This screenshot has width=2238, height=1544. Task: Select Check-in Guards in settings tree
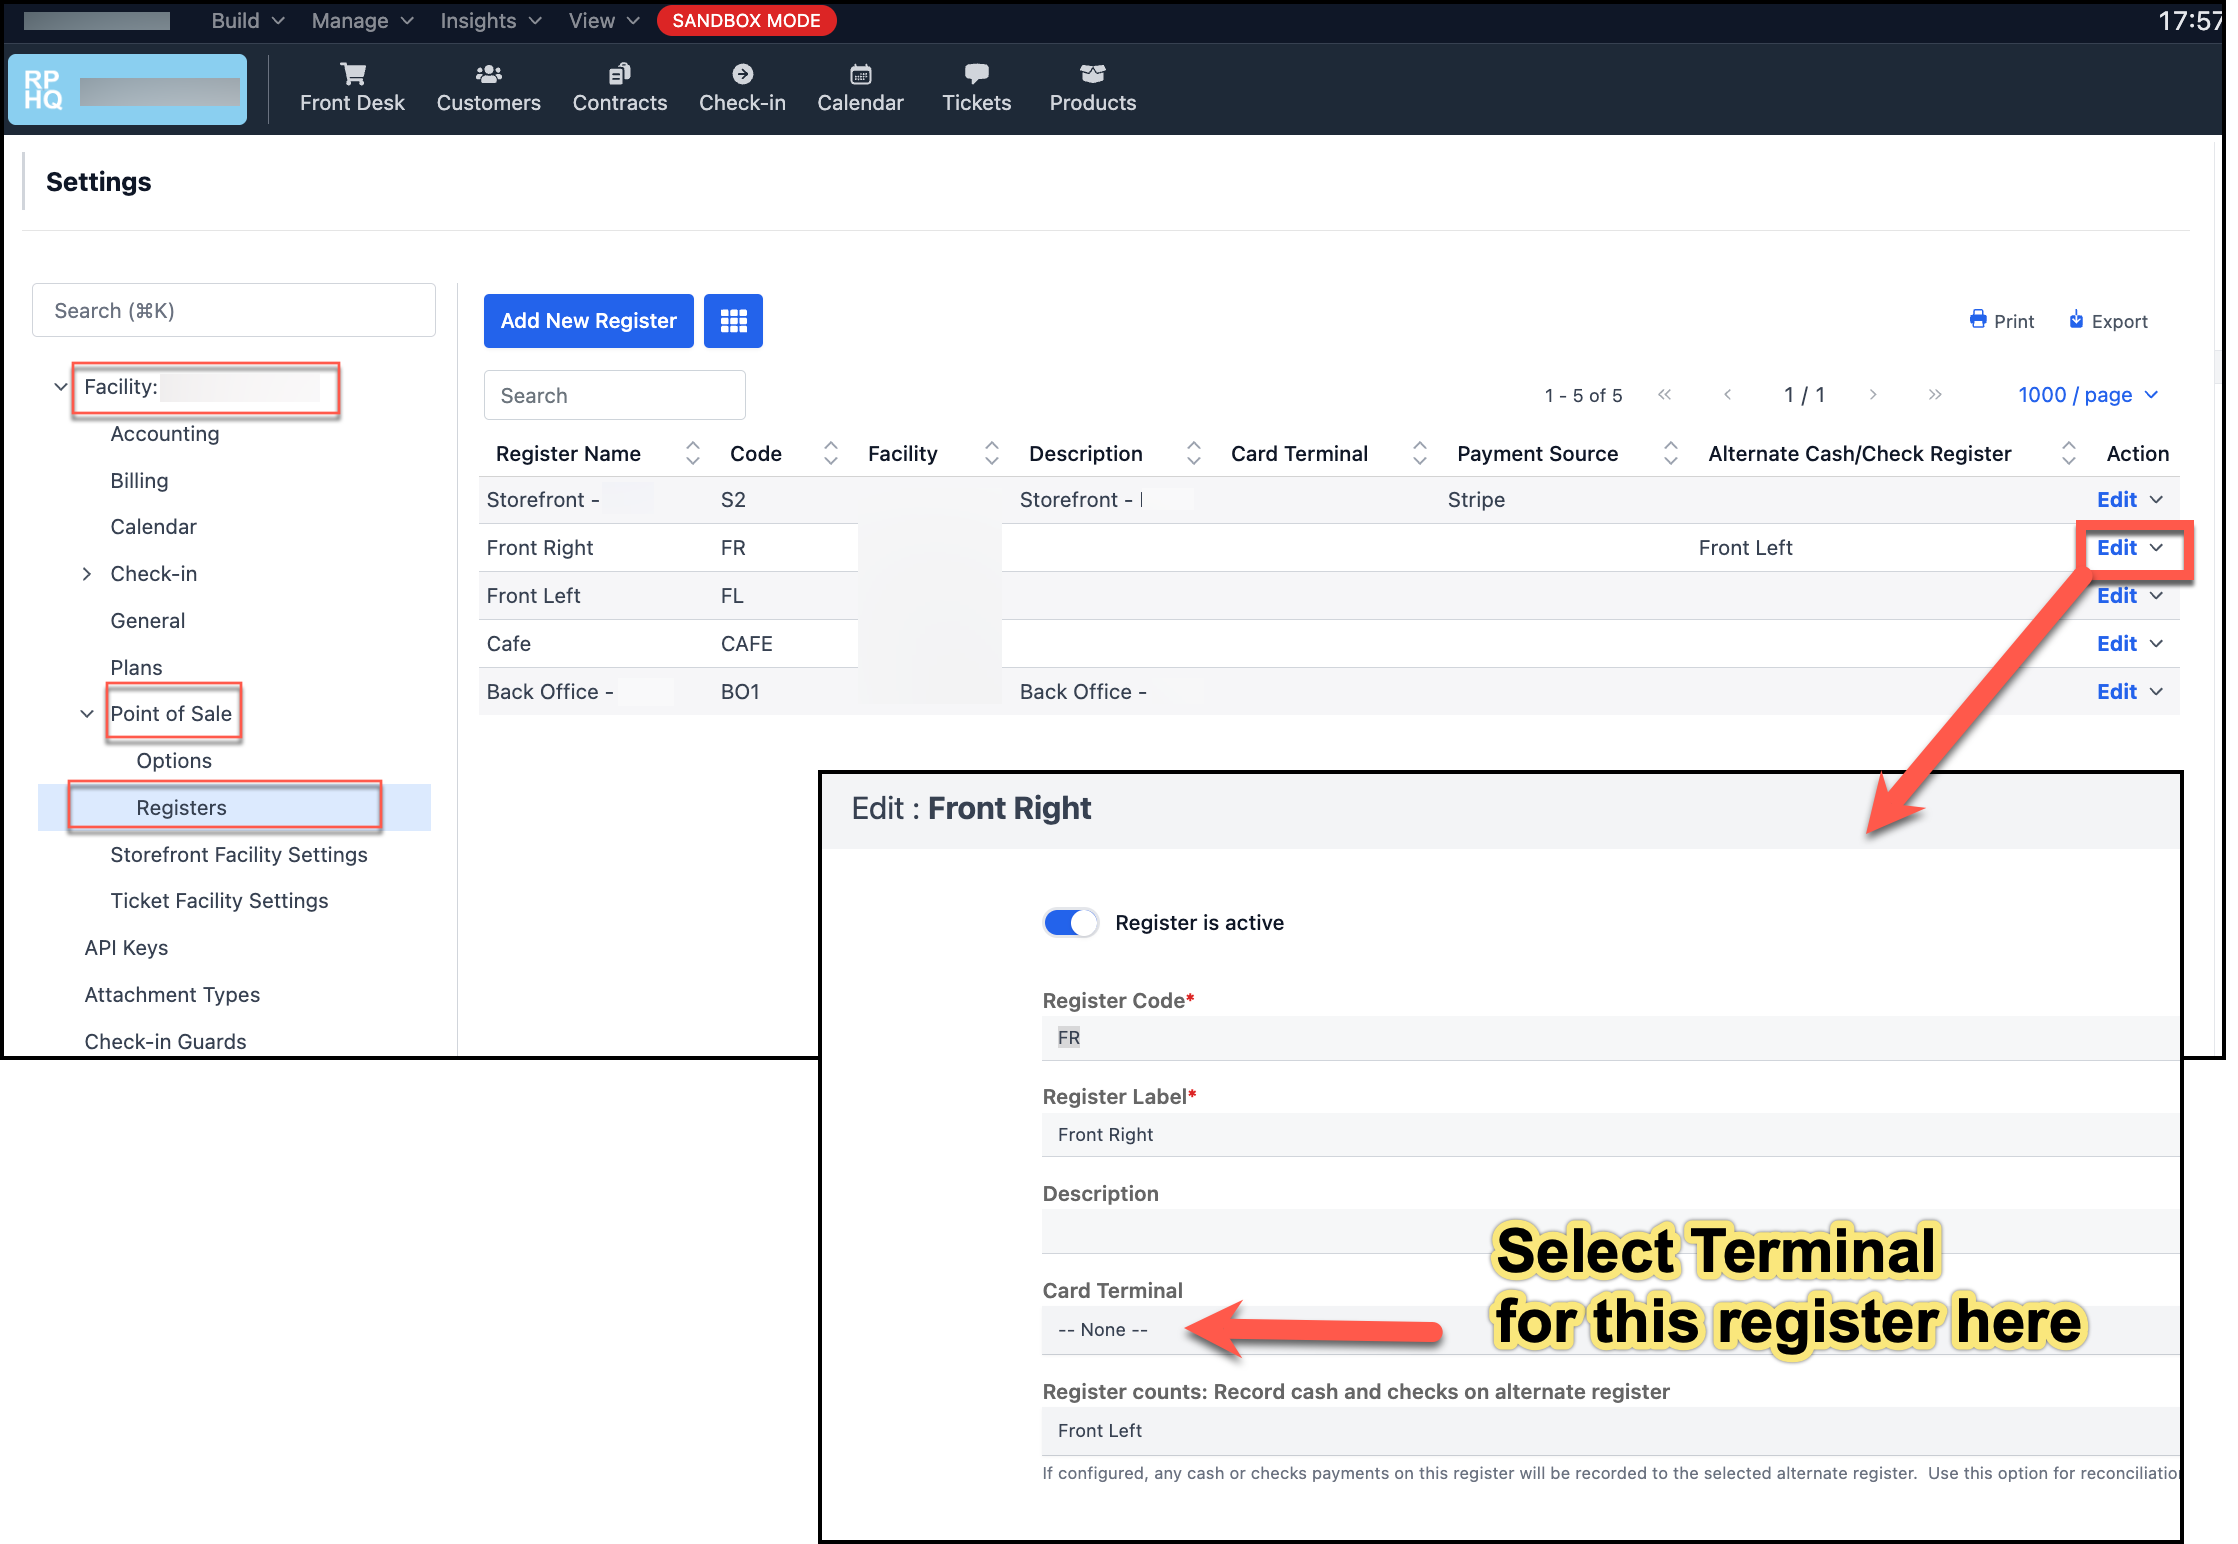[x=165, y=1041]
